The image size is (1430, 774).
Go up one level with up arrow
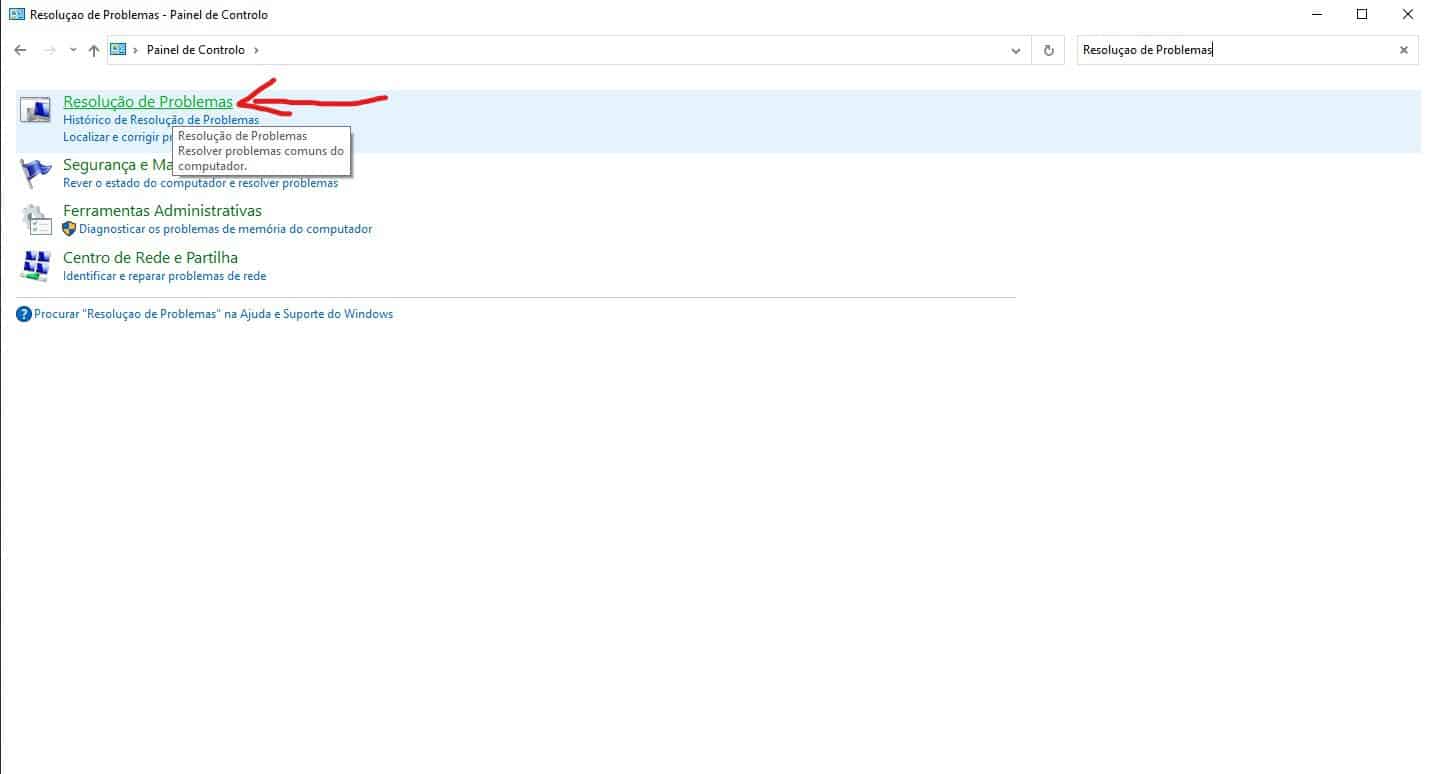click(93, 50)
